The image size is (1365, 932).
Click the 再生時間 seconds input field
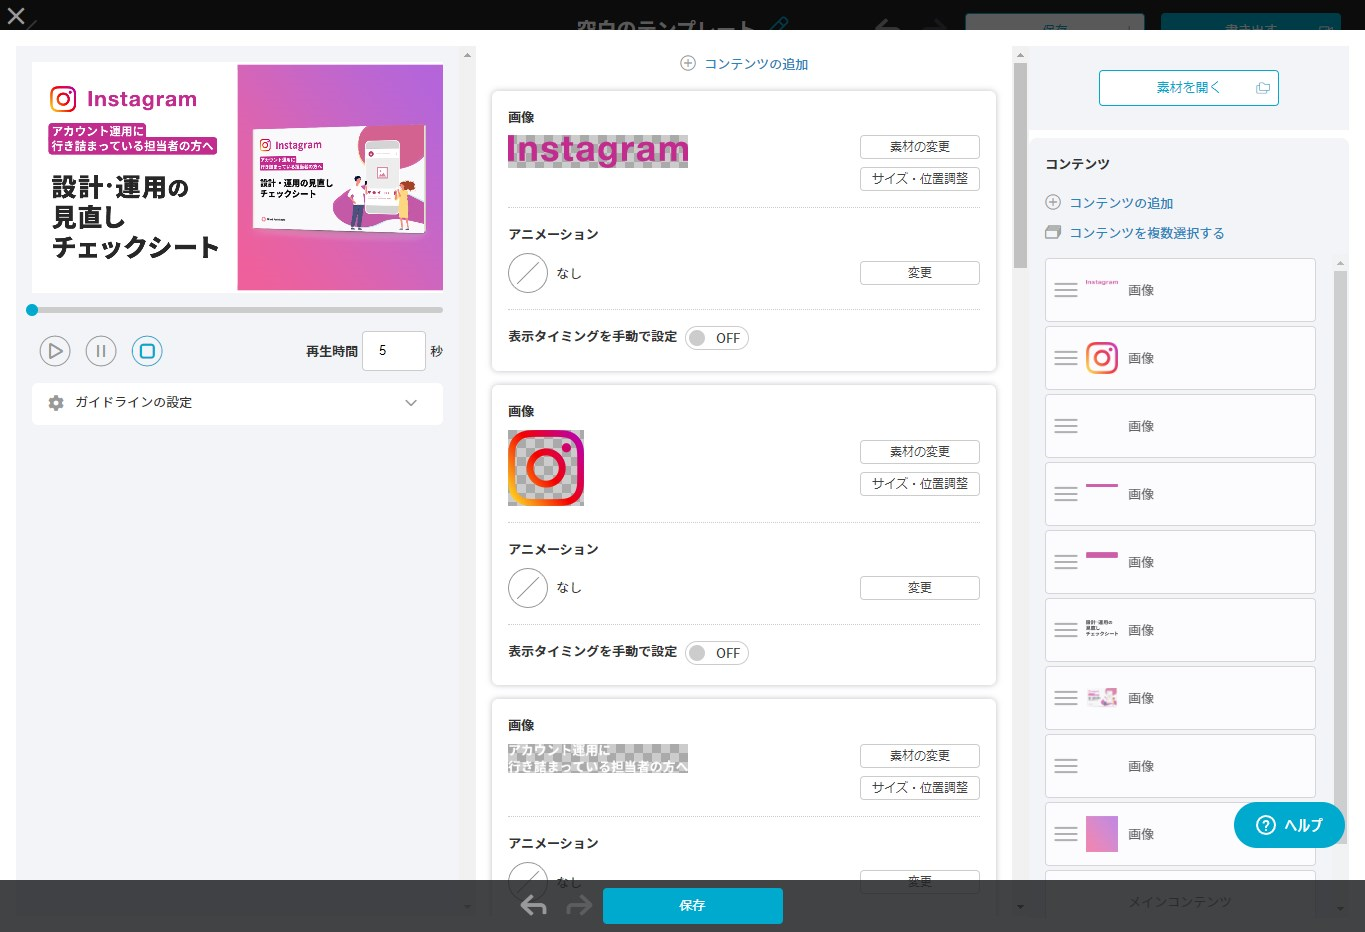click(x=393, y=351)
